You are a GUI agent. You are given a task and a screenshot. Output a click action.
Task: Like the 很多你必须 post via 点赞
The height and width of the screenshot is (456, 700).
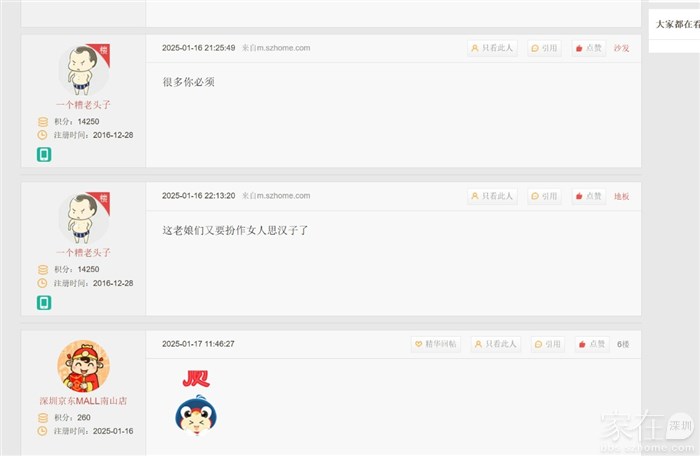pyautogui.click(x=589, y=48)
